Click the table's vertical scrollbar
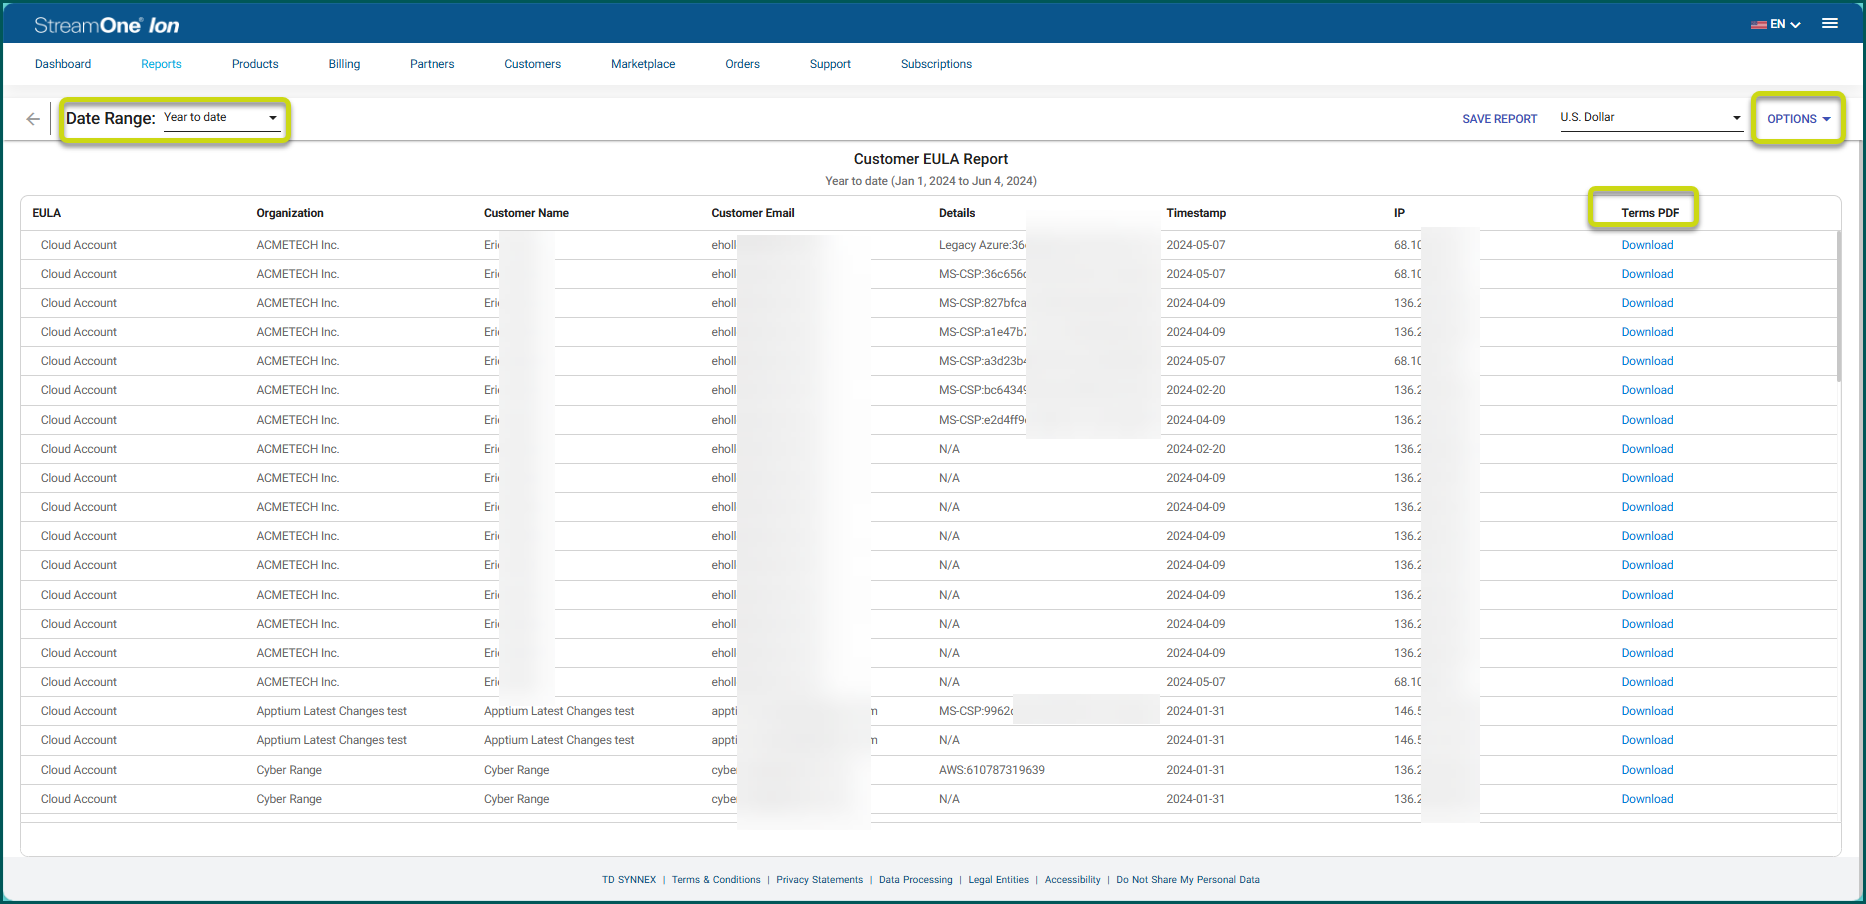Image resolution: width=1866 pixels, height=904 pixels. [x=1838, y=306]
